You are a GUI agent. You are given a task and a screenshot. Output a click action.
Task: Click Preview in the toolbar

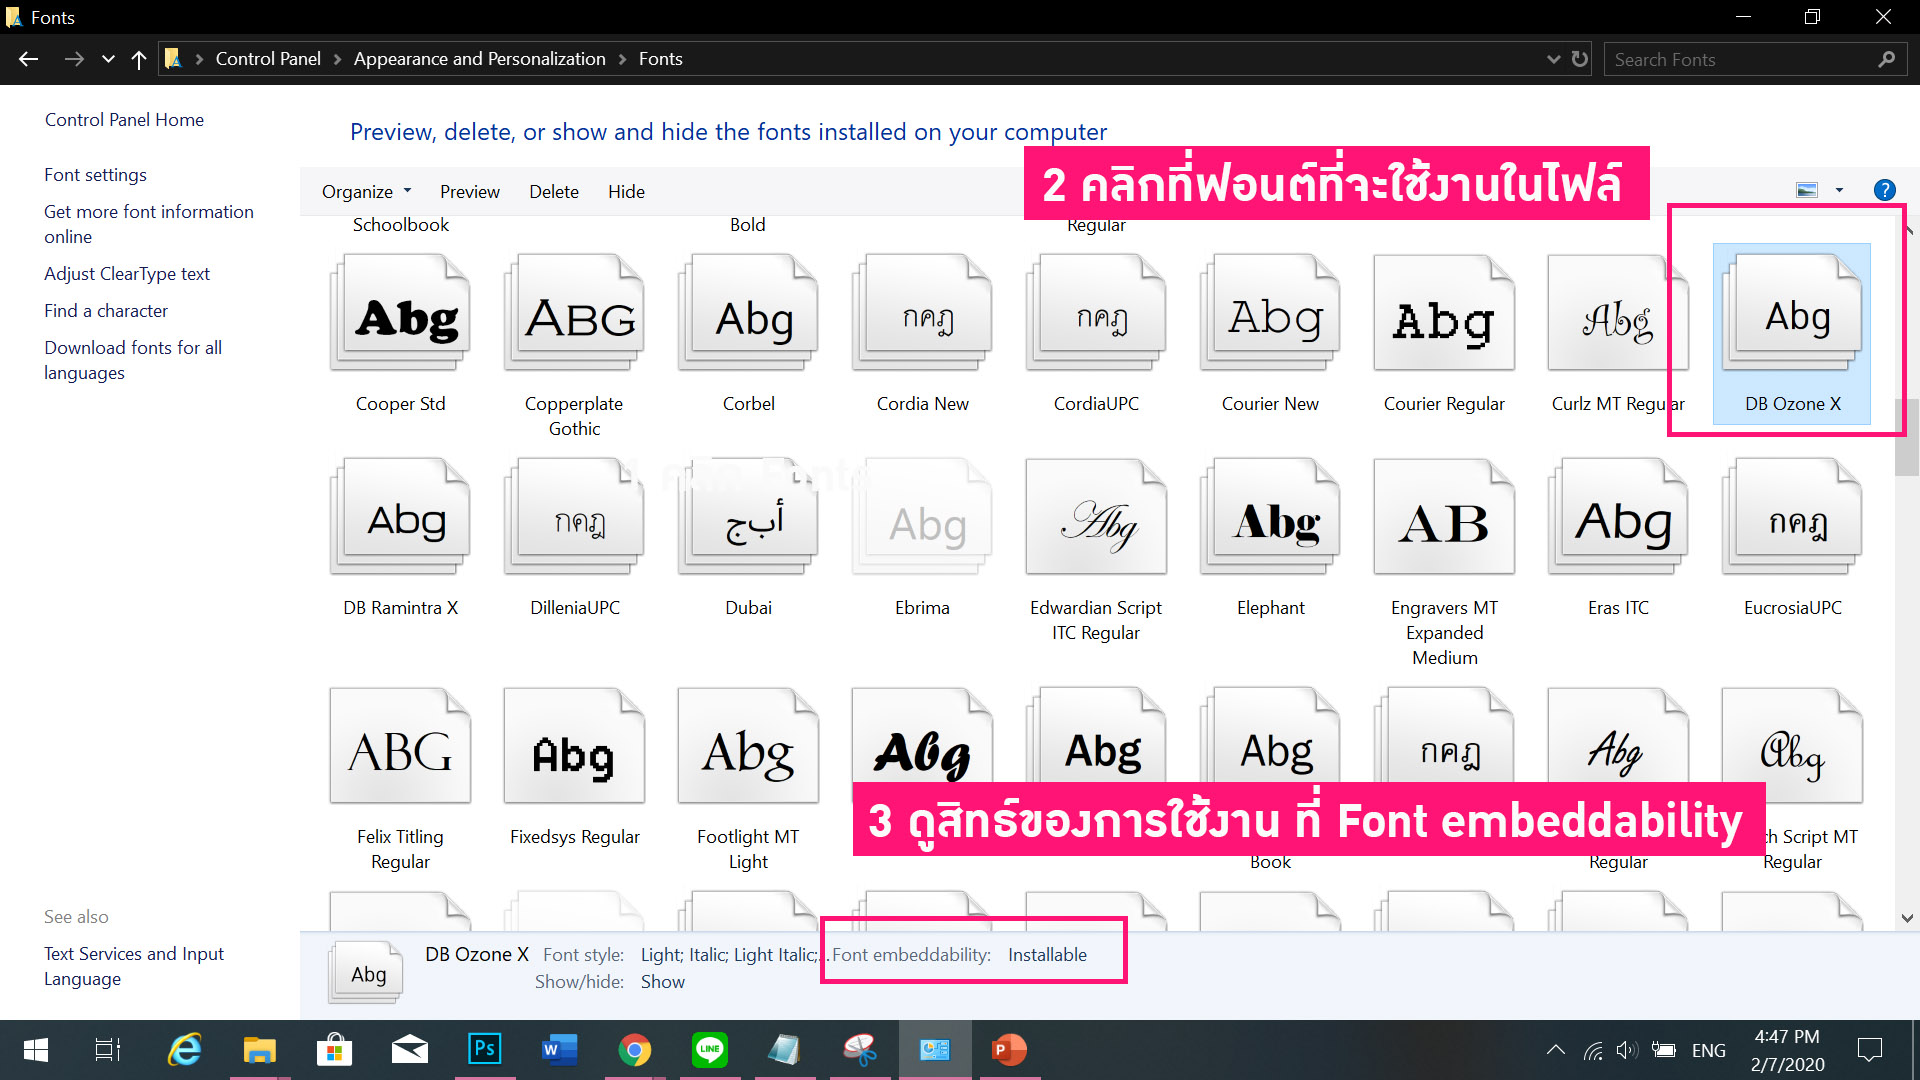[x=469, y=191]
